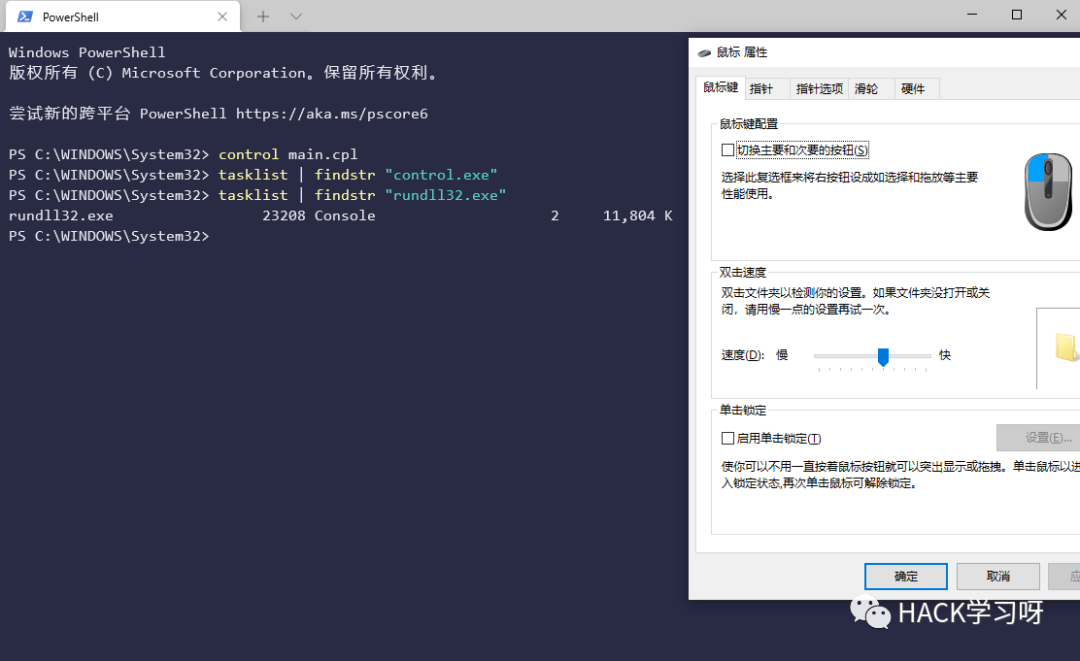Click the 确定 button
This screenshot has height=661, width=1080.
coord(906,576)
